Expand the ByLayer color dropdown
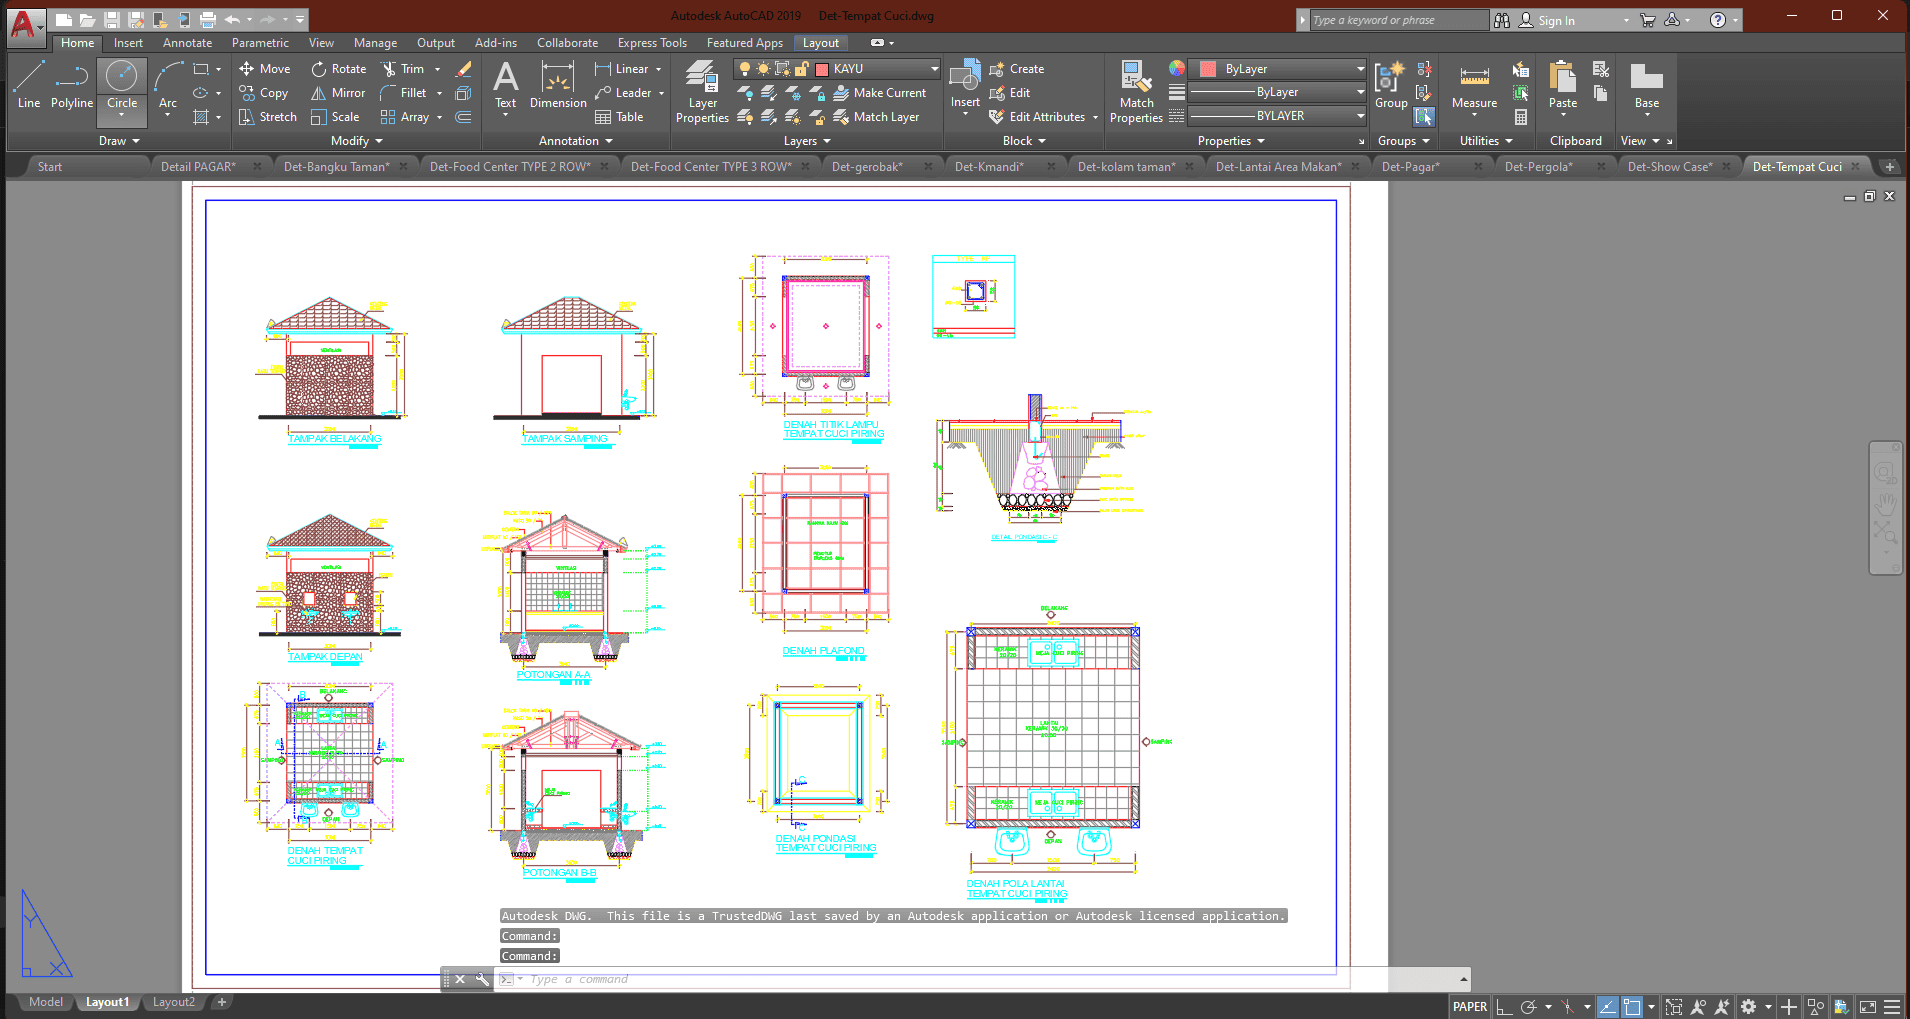1910x1019 pixels. [x=1360, y=69]
